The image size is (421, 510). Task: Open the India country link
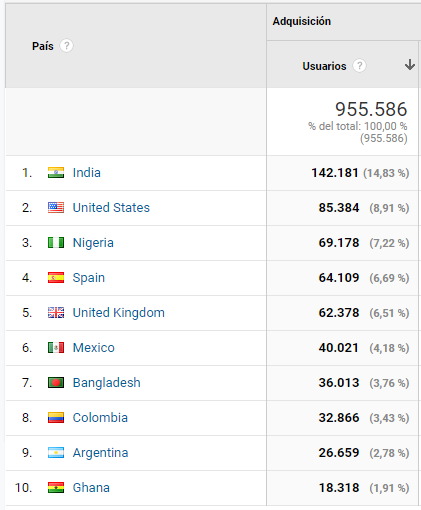[x=87, y=173]
